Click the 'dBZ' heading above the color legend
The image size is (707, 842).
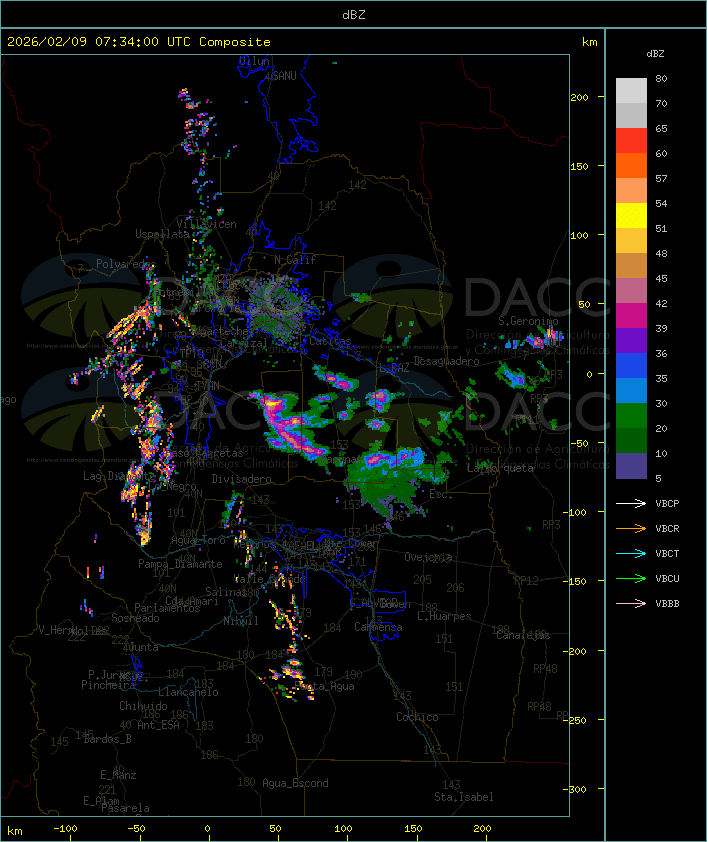(655, 54)
